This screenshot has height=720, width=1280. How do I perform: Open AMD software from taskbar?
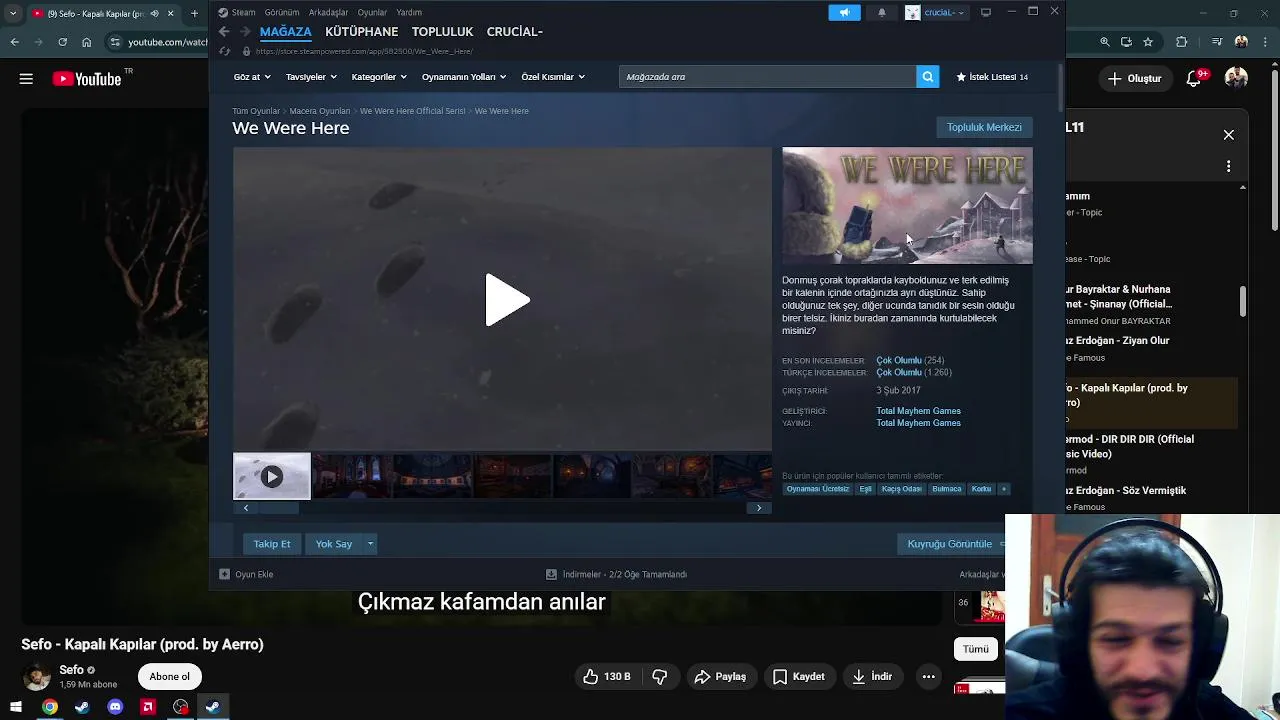point(148,707)
